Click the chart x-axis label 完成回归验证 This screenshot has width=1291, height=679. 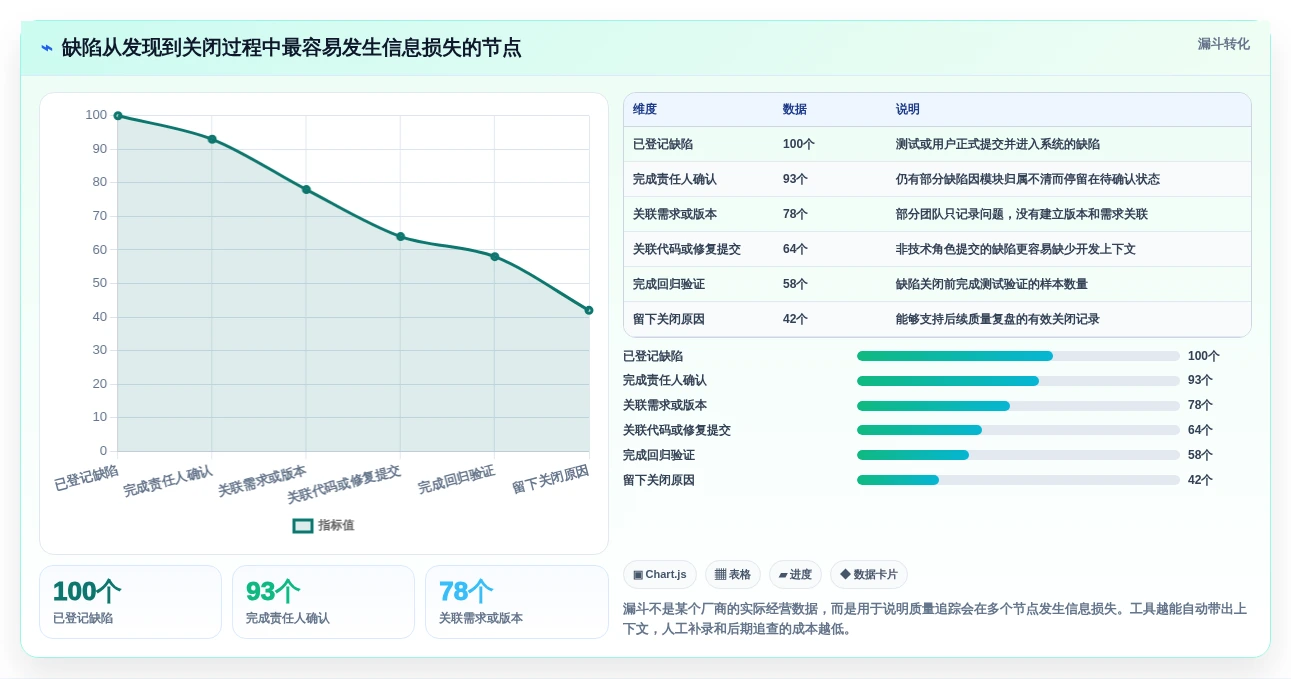pyautogui.click(x=456, y=479)
